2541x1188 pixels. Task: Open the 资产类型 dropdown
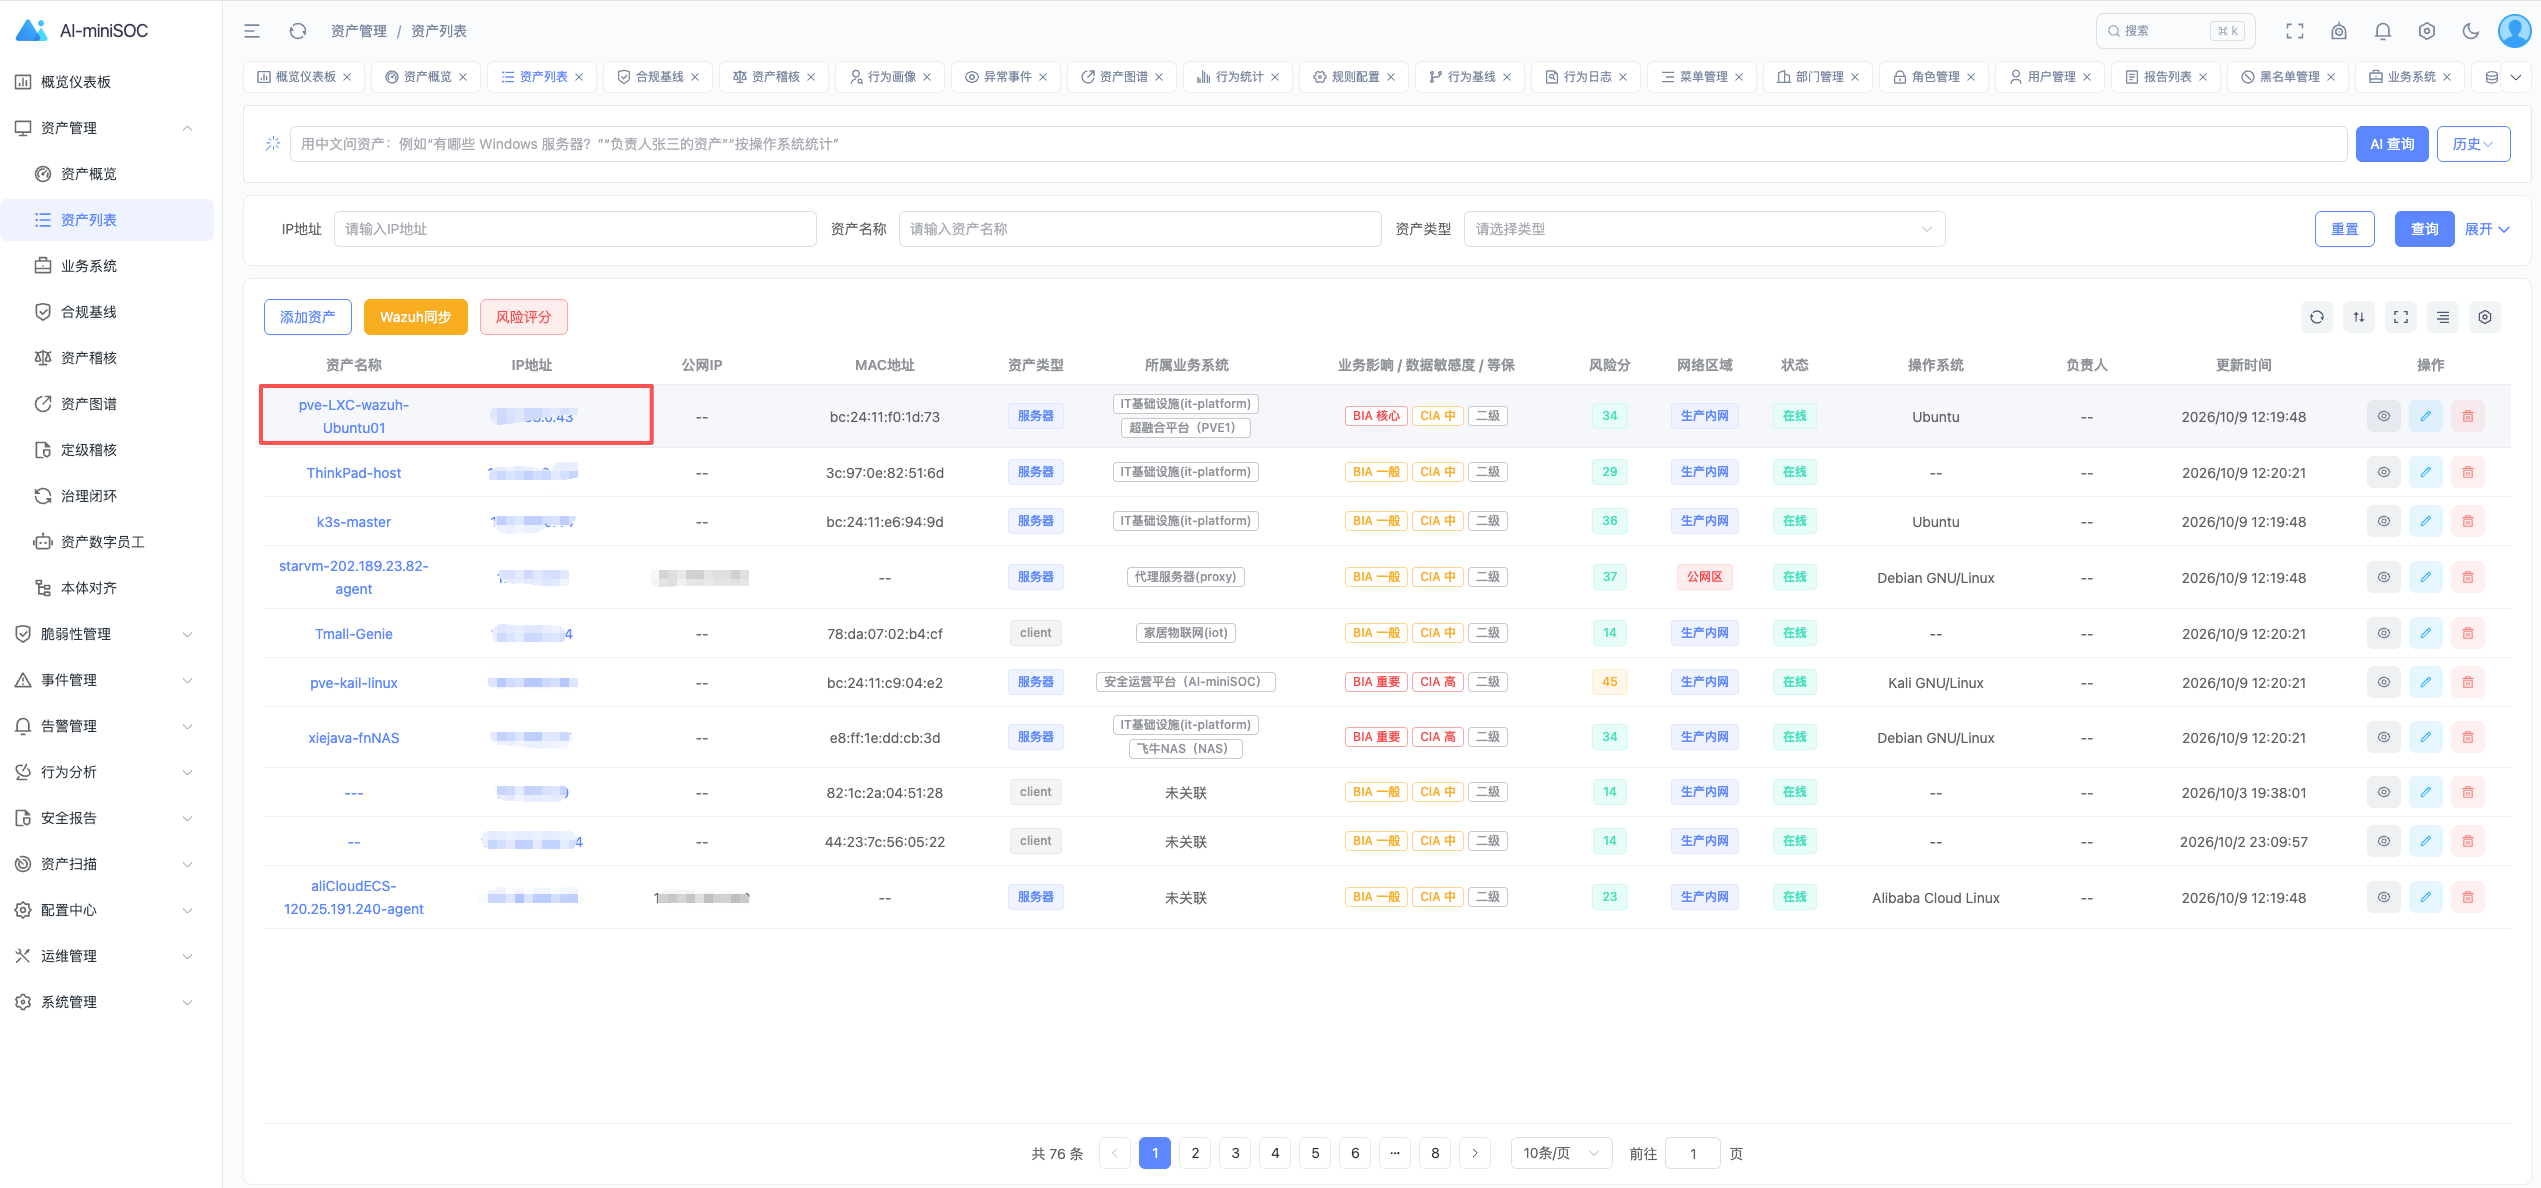pos(1704,229)
